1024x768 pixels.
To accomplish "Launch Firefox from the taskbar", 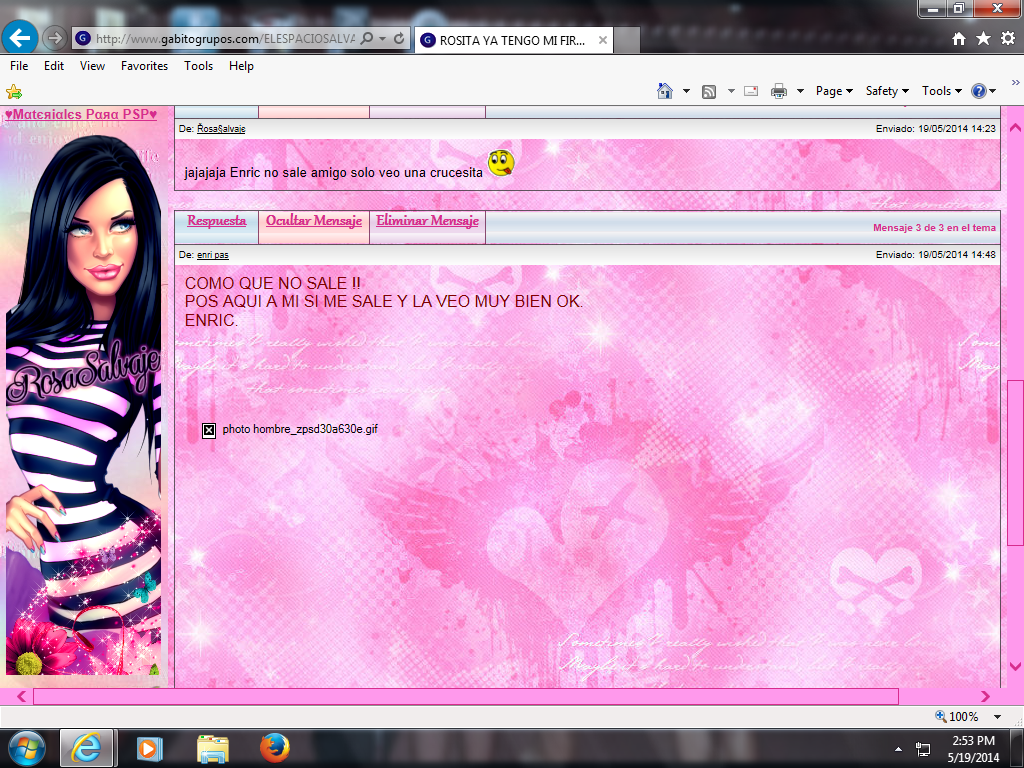I will [x=273, y=747].
